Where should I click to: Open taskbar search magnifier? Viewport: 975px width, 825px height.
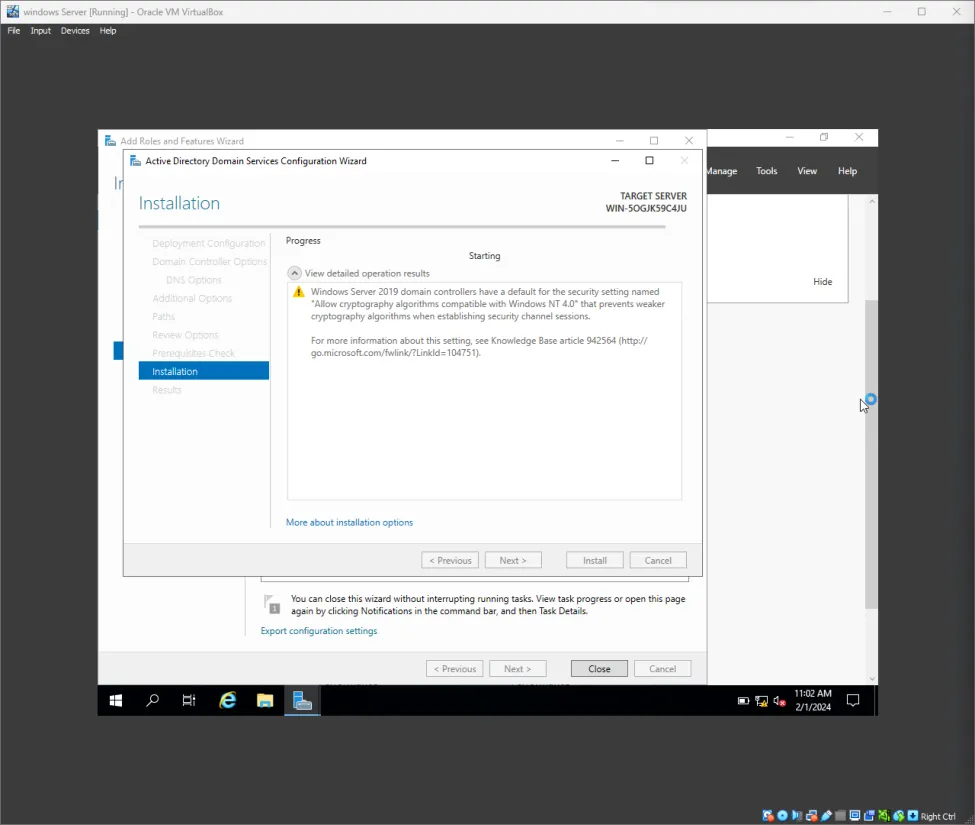(152, 701)
